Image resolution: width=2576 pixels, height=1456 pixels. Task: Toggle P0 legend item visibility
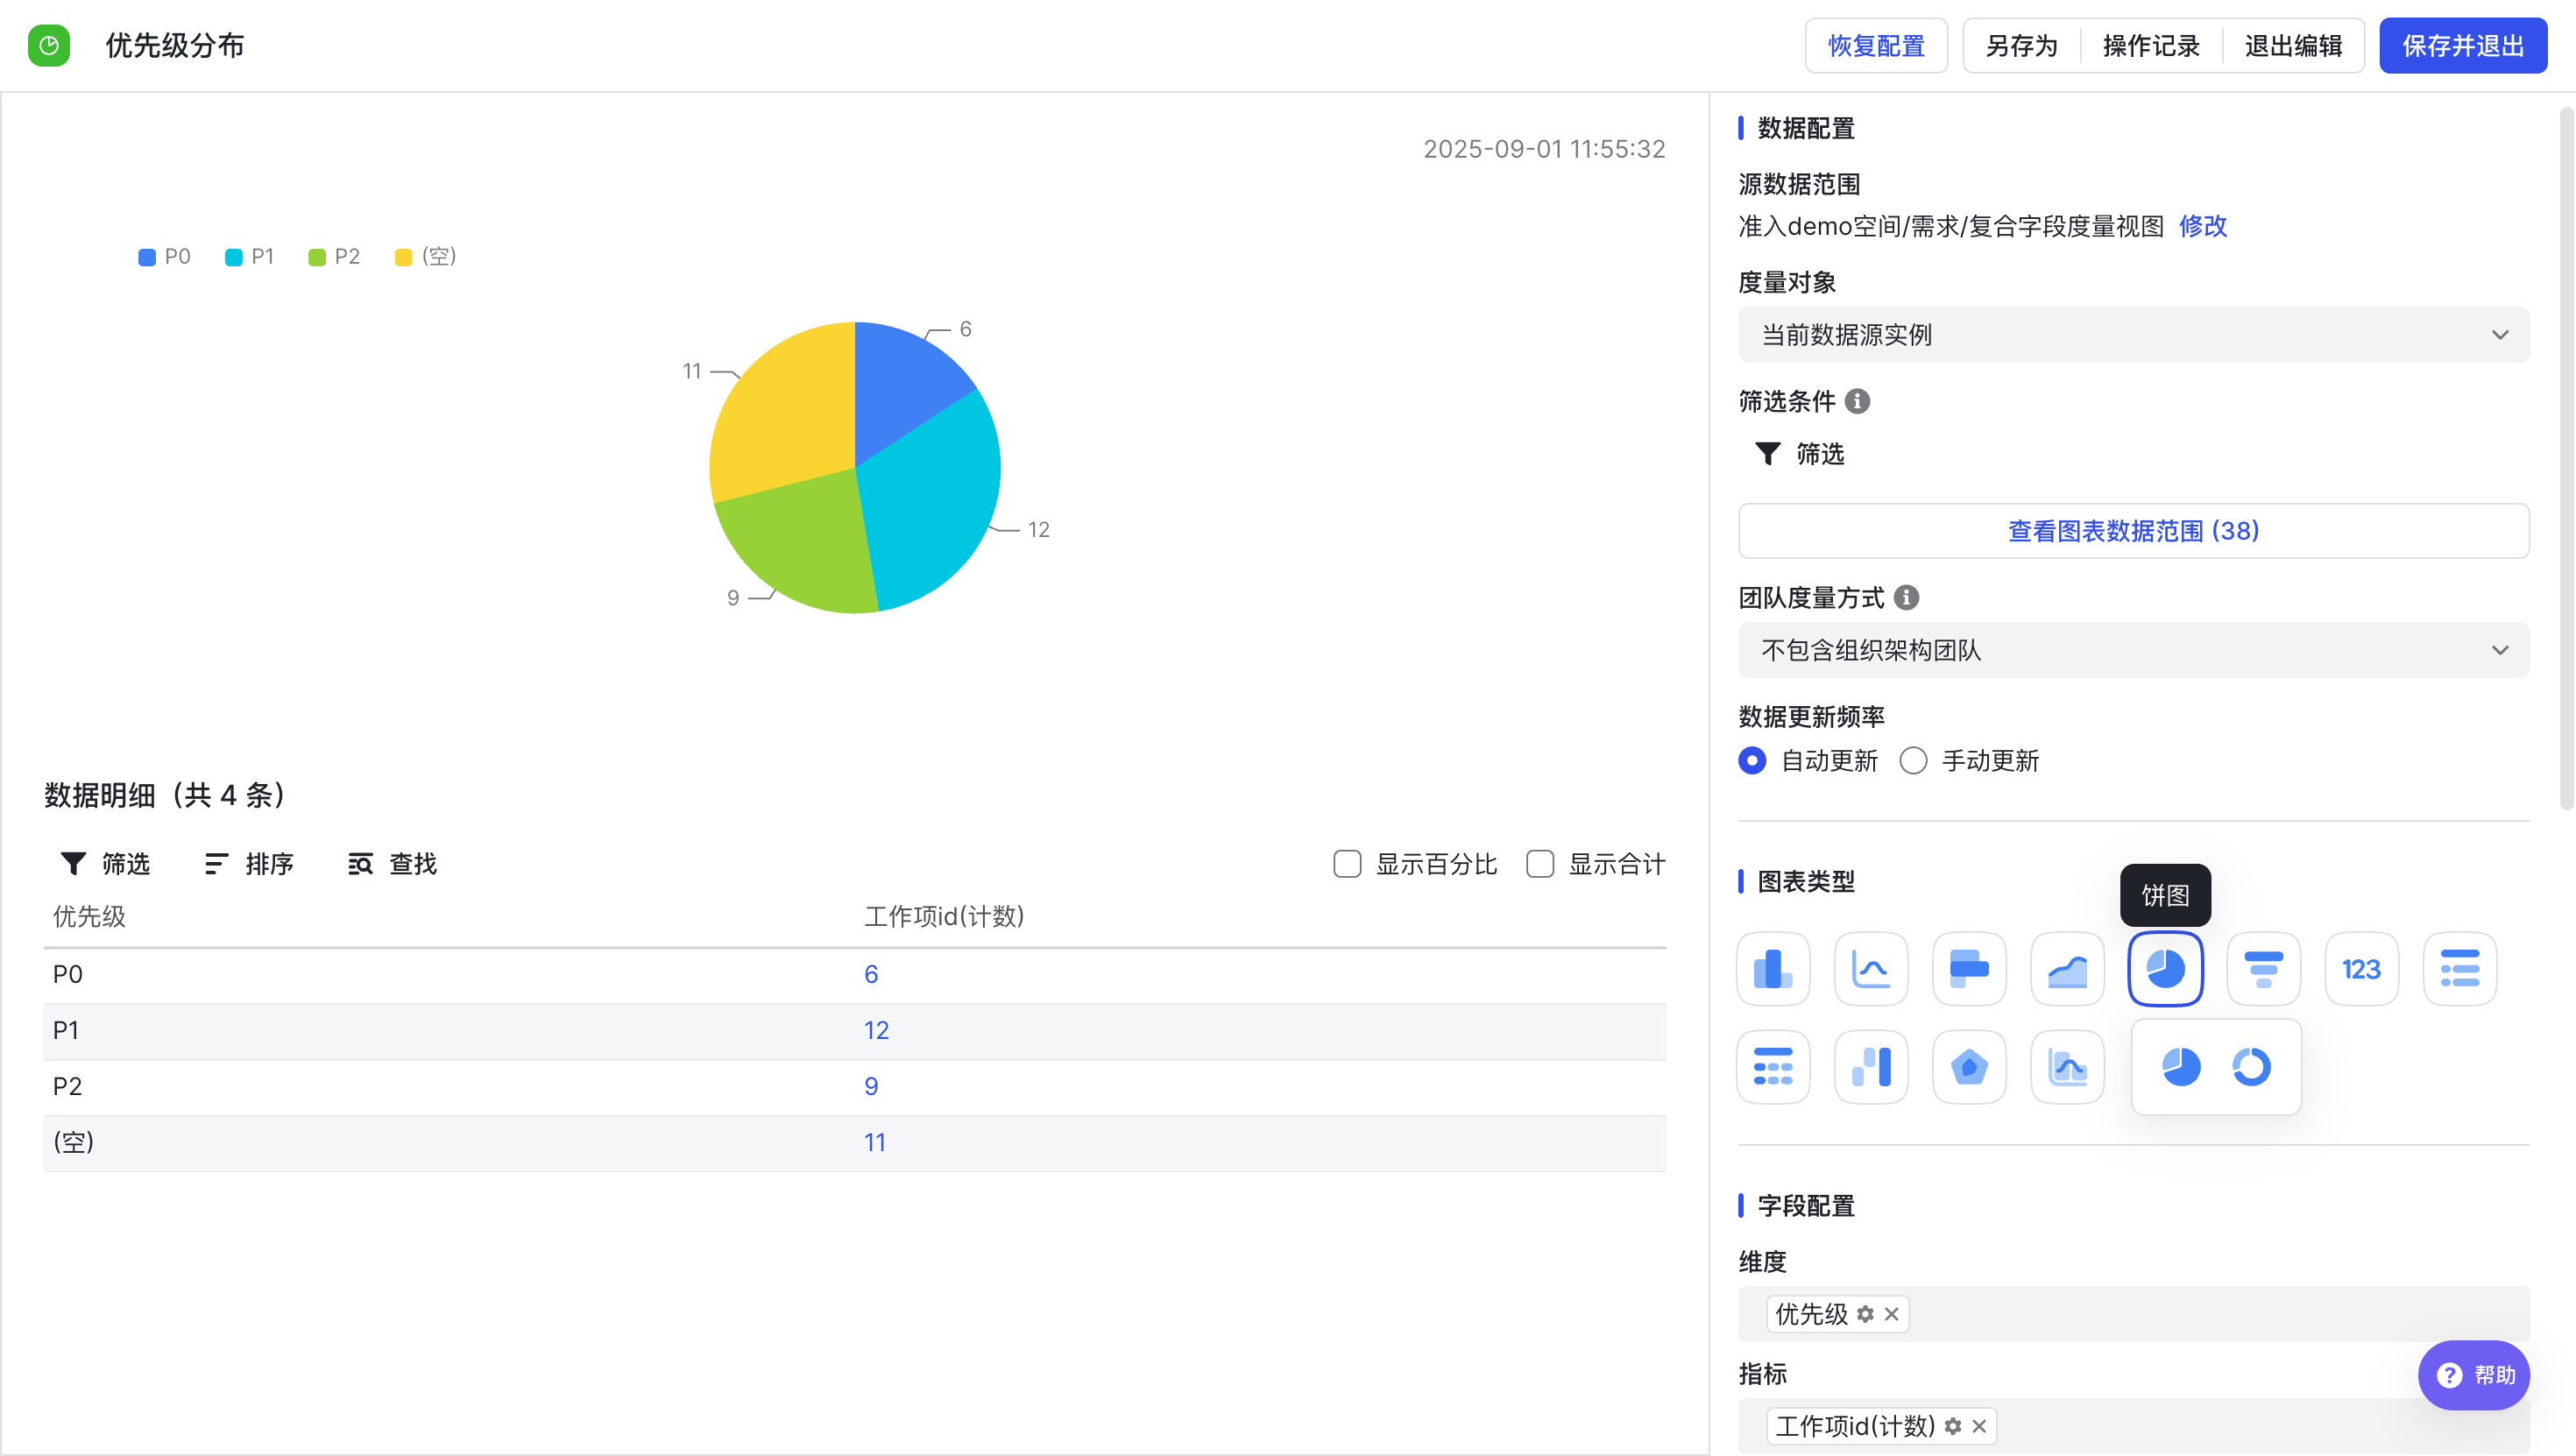pos(164,256)
